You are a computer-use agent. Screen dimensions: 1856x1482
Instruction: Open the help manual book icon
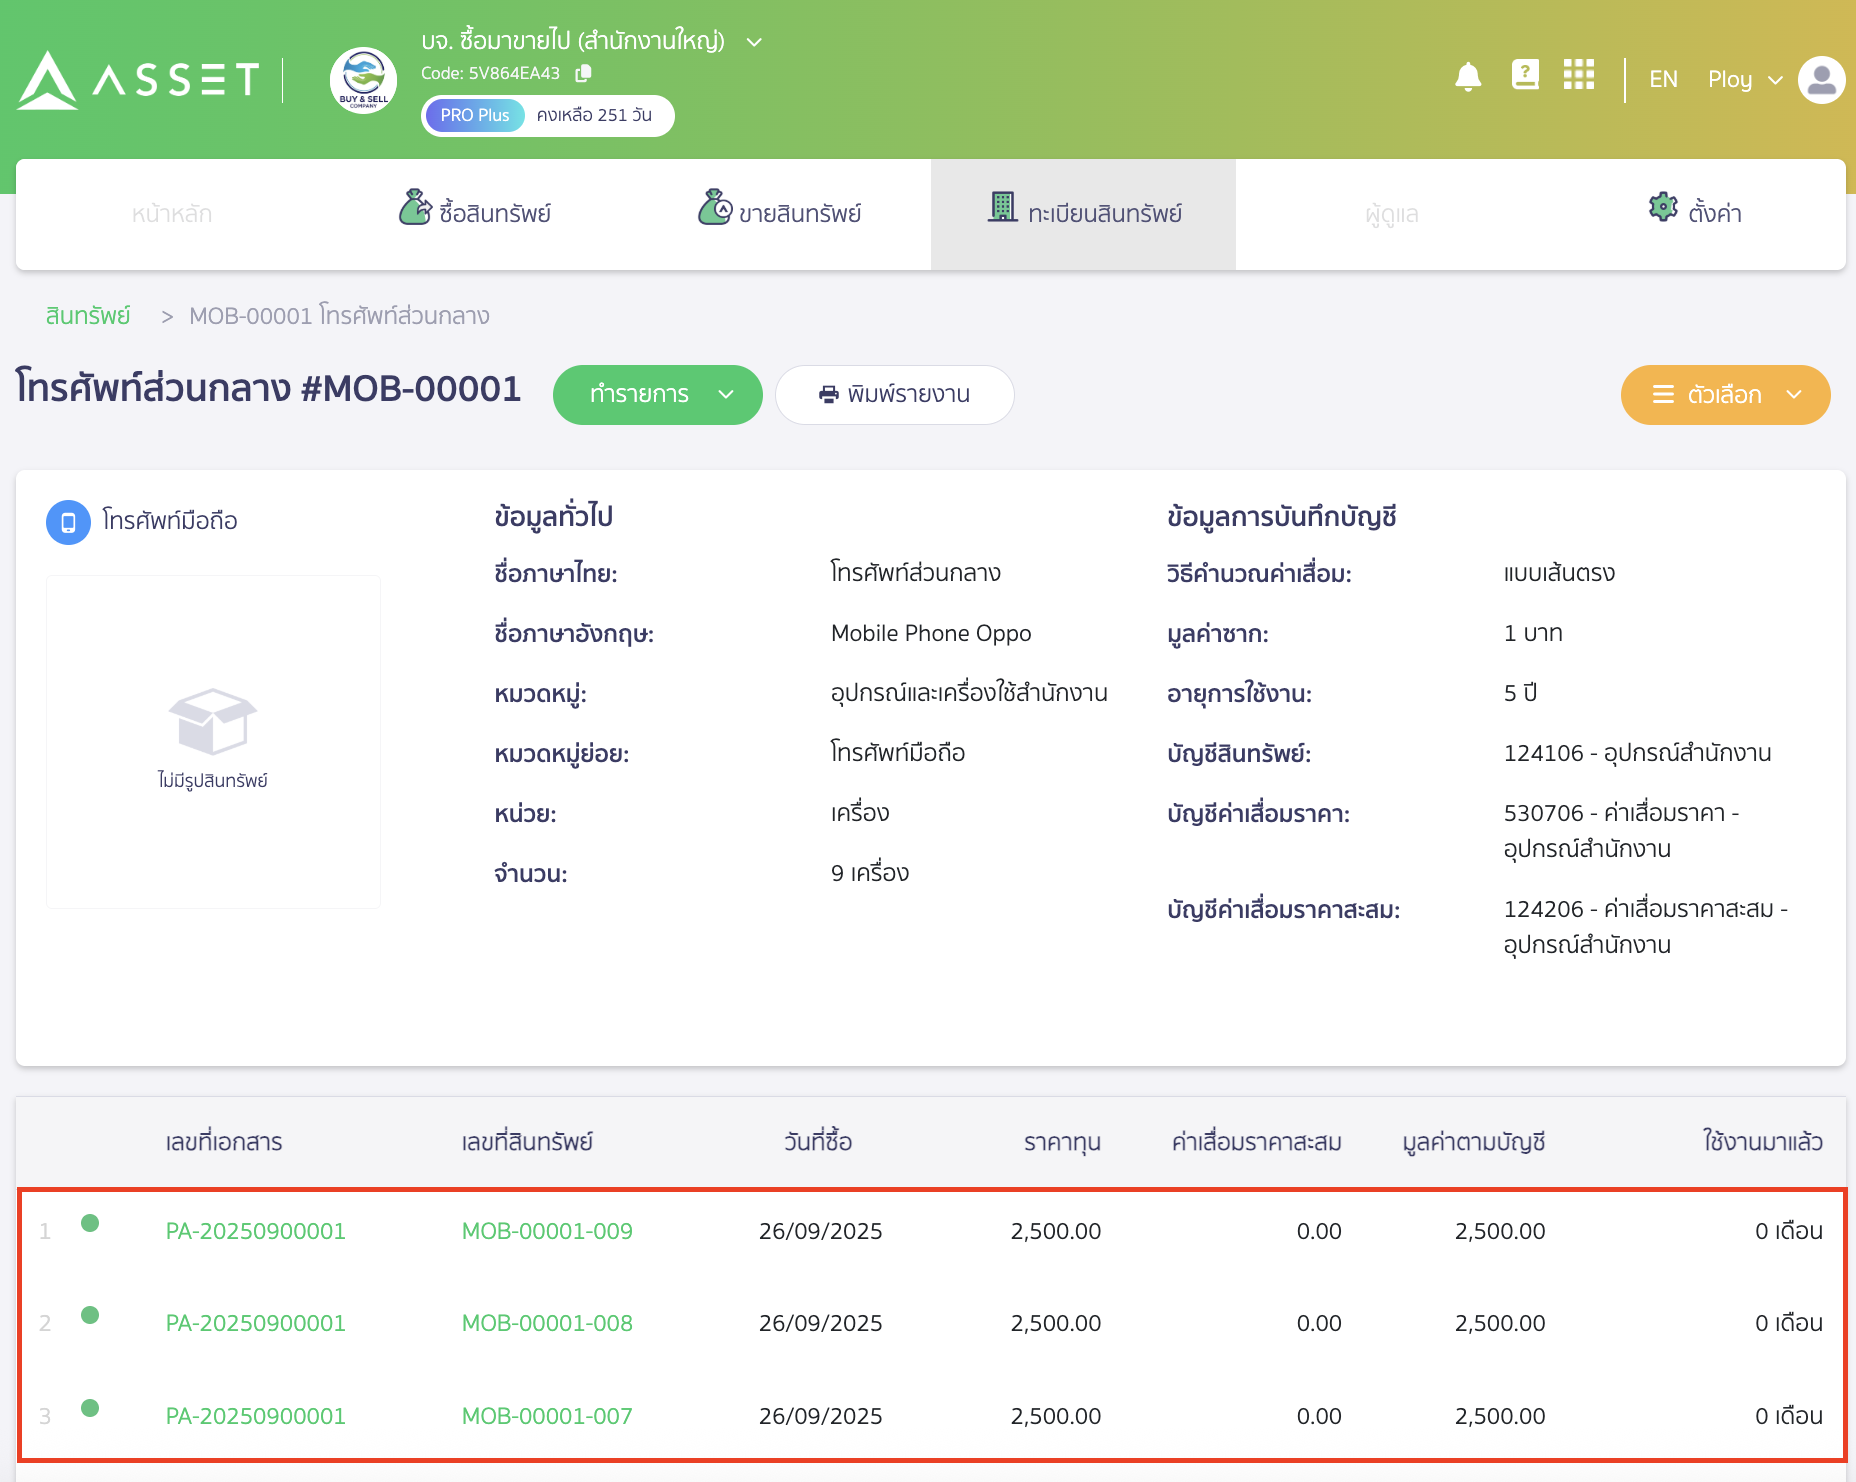click(x=1524, y=75)
